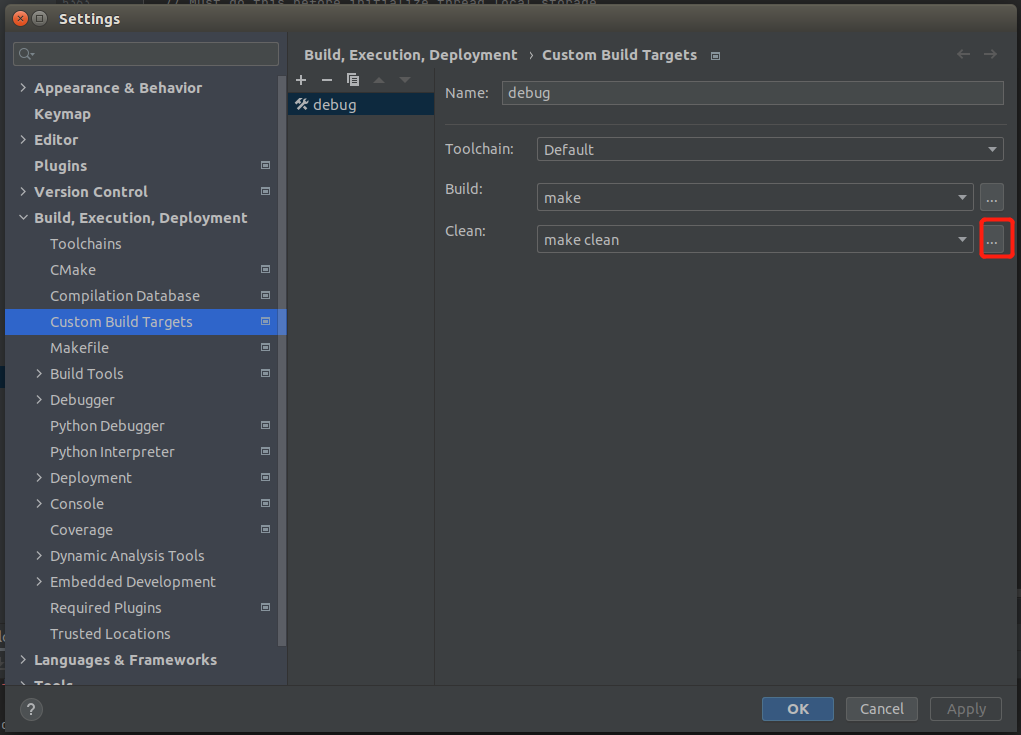
Task: Click project icon beside Compilation Database row
Action: pyautogui.click(x=266, y=296)
